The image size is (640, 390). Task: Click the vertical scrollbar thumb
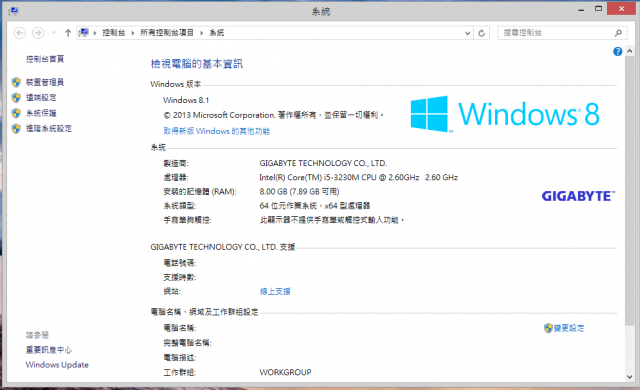(x=629, y=191)
